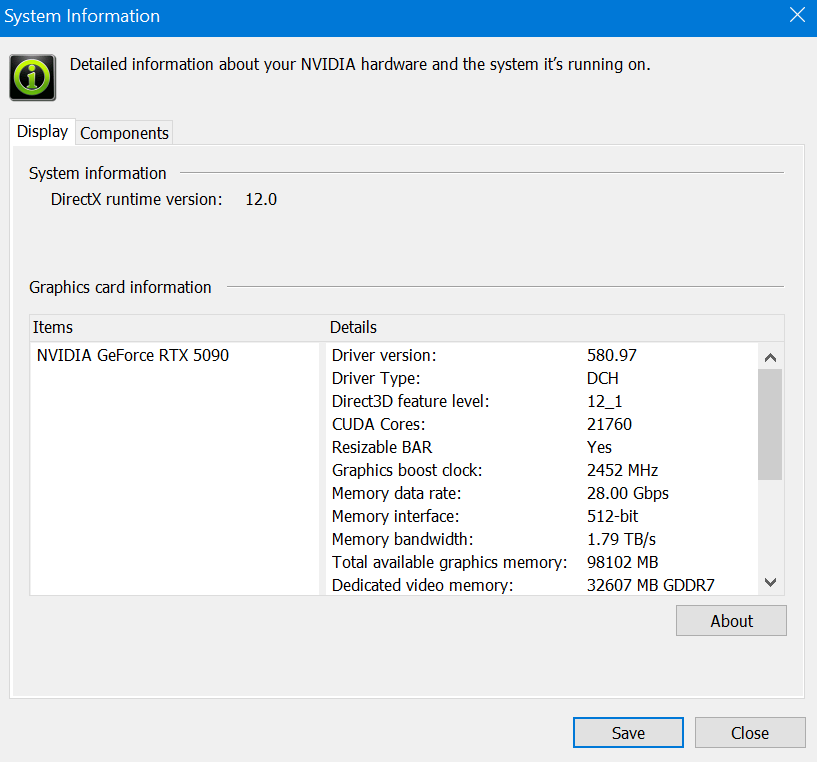Click the 28.00 Gbps value
Image resolution: width=817 pixels, height=762 pixels.
pyautogui.click(x=628, y=493)
